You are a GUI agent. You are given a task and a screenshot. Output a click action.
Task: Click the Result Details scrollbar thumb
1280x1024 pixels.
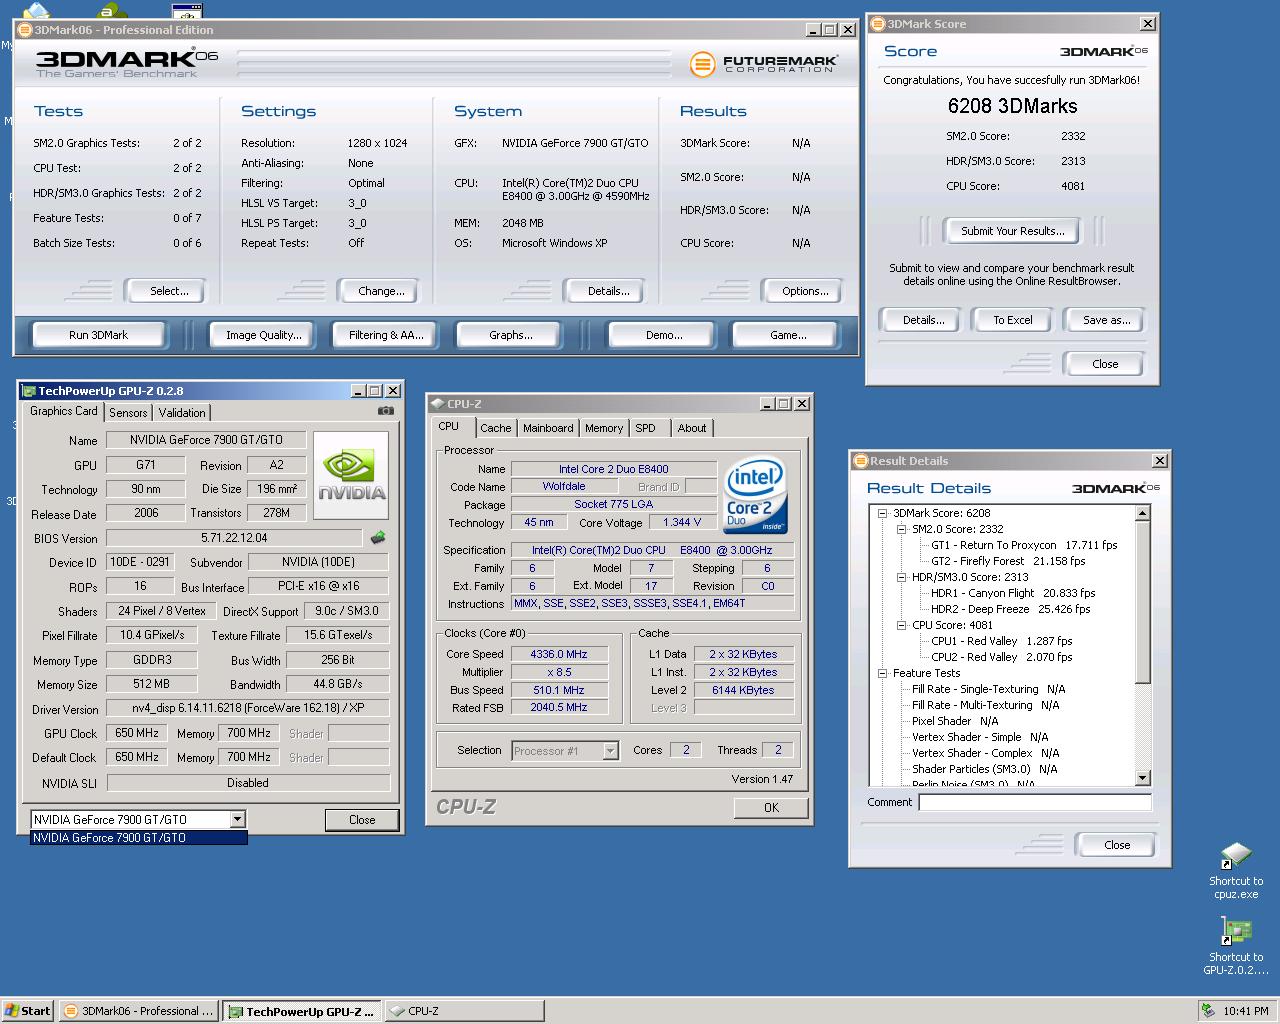(1143, 602)
